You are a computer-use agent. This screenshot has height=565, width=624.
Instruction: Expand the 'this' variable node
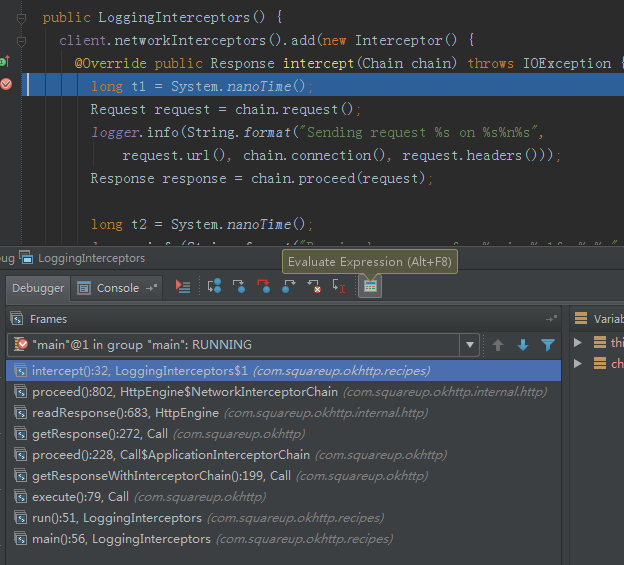577,343
